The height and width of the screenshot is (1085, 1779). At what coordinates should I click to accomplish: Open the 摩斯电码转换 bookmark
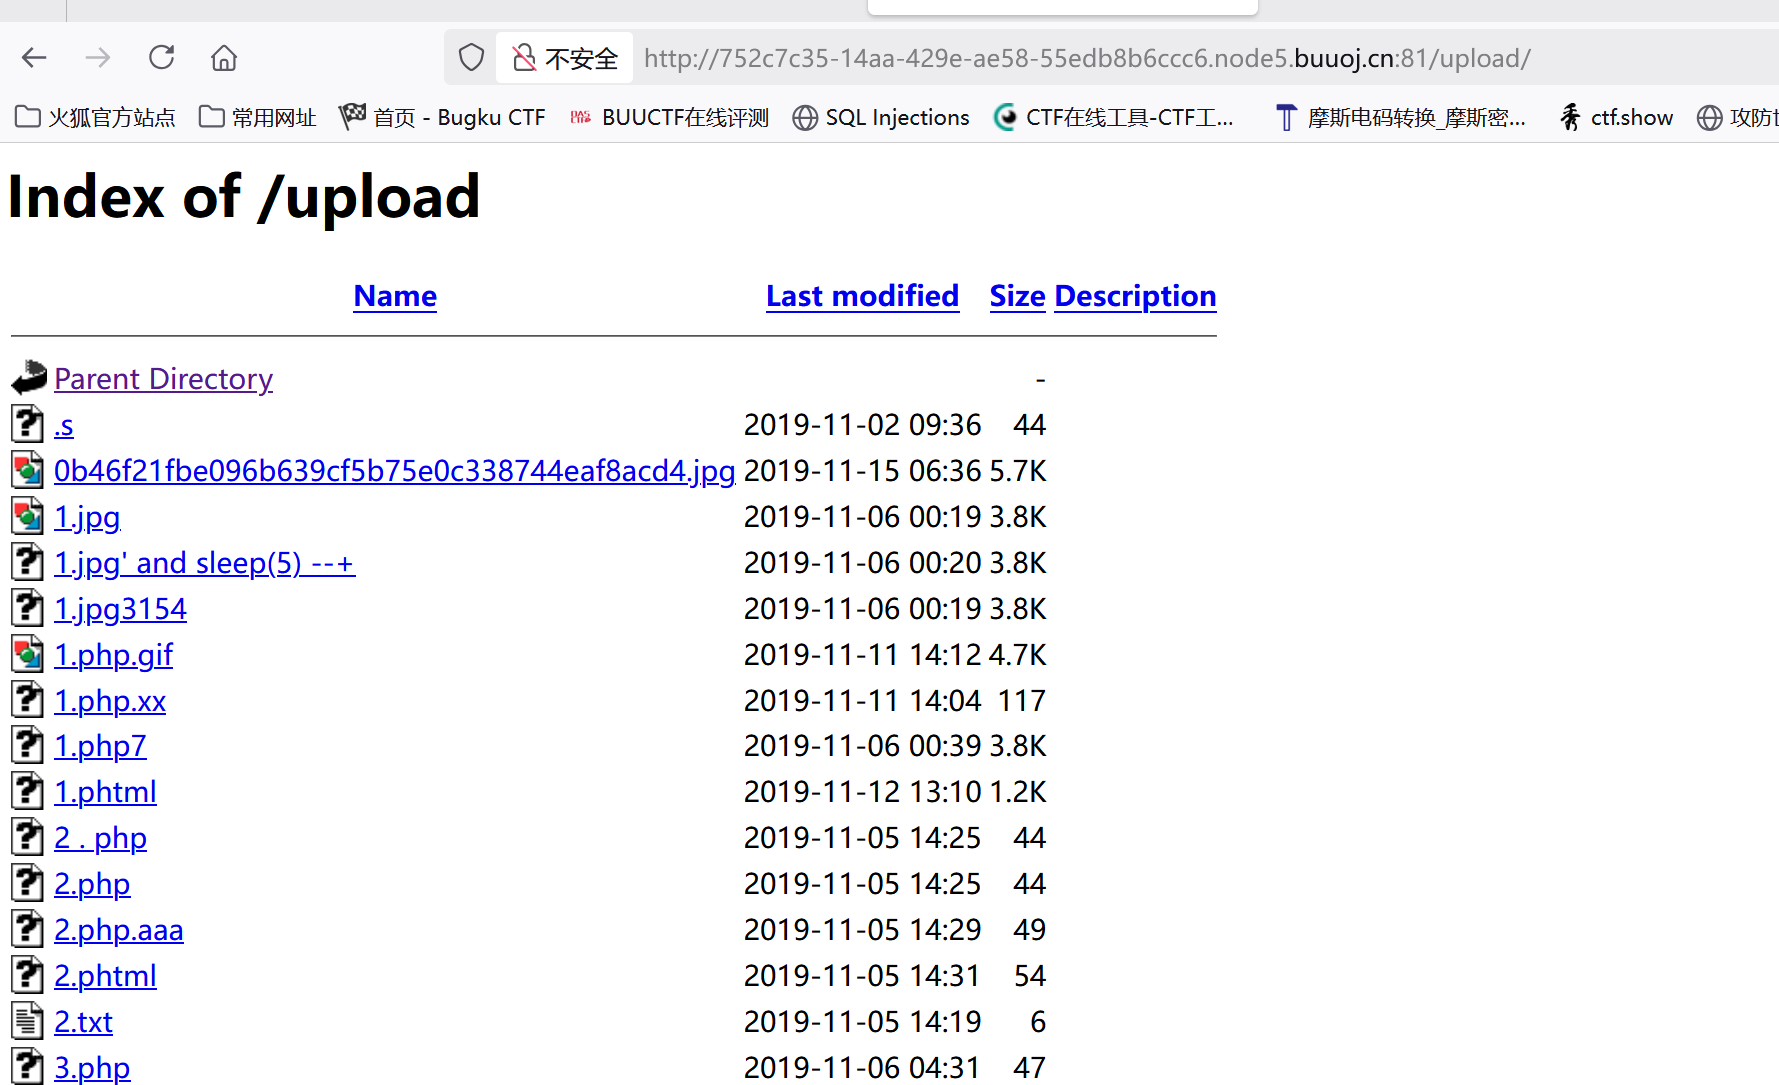click(1400, 118)
